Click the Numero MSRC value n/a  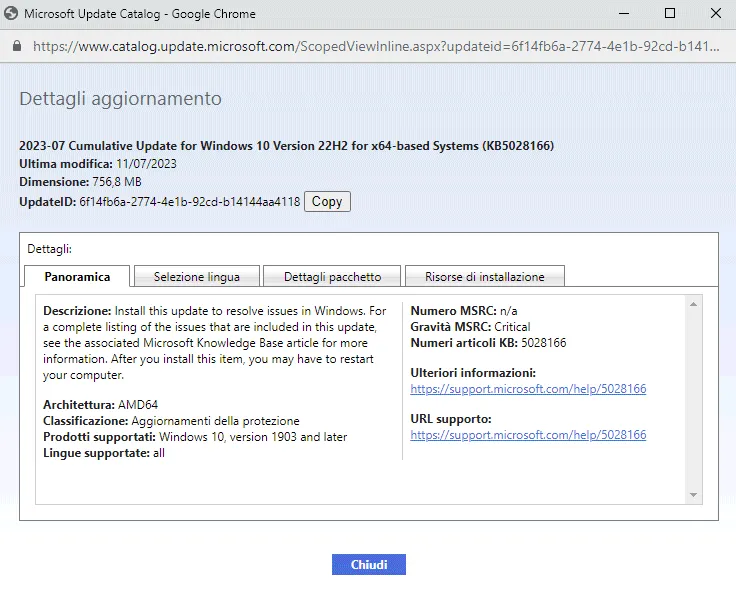(x=508, y=311)
